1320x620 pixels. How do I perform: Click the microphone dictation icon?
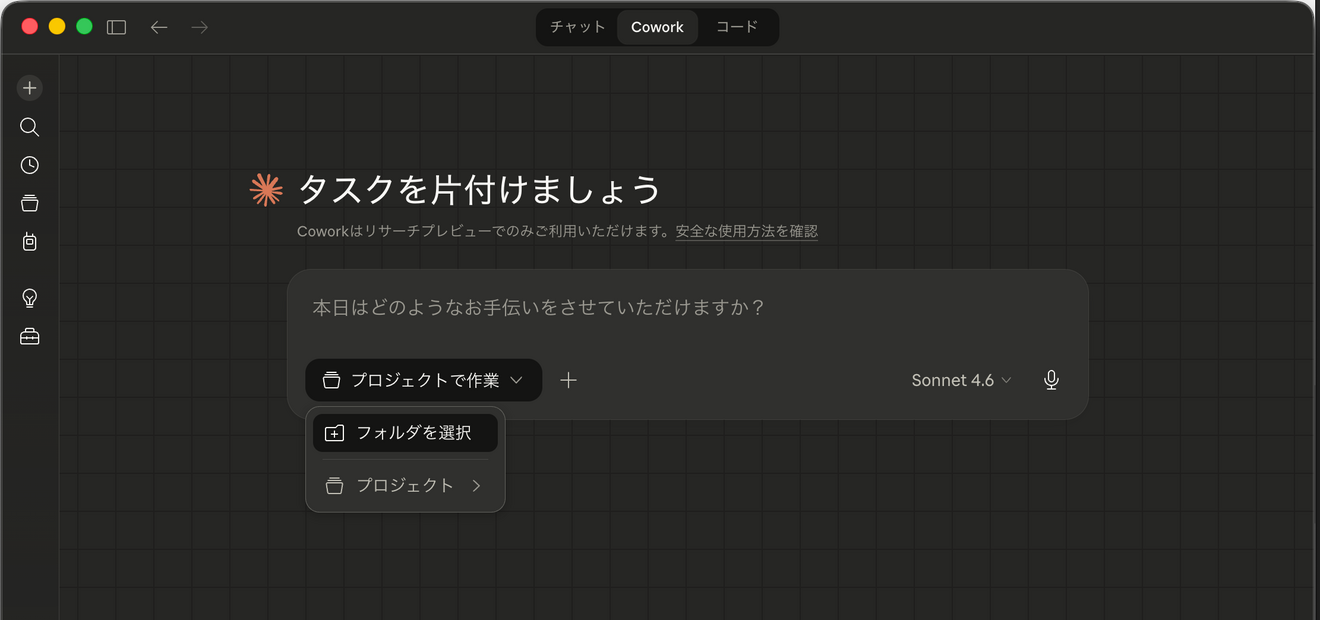pos(1051,380)
